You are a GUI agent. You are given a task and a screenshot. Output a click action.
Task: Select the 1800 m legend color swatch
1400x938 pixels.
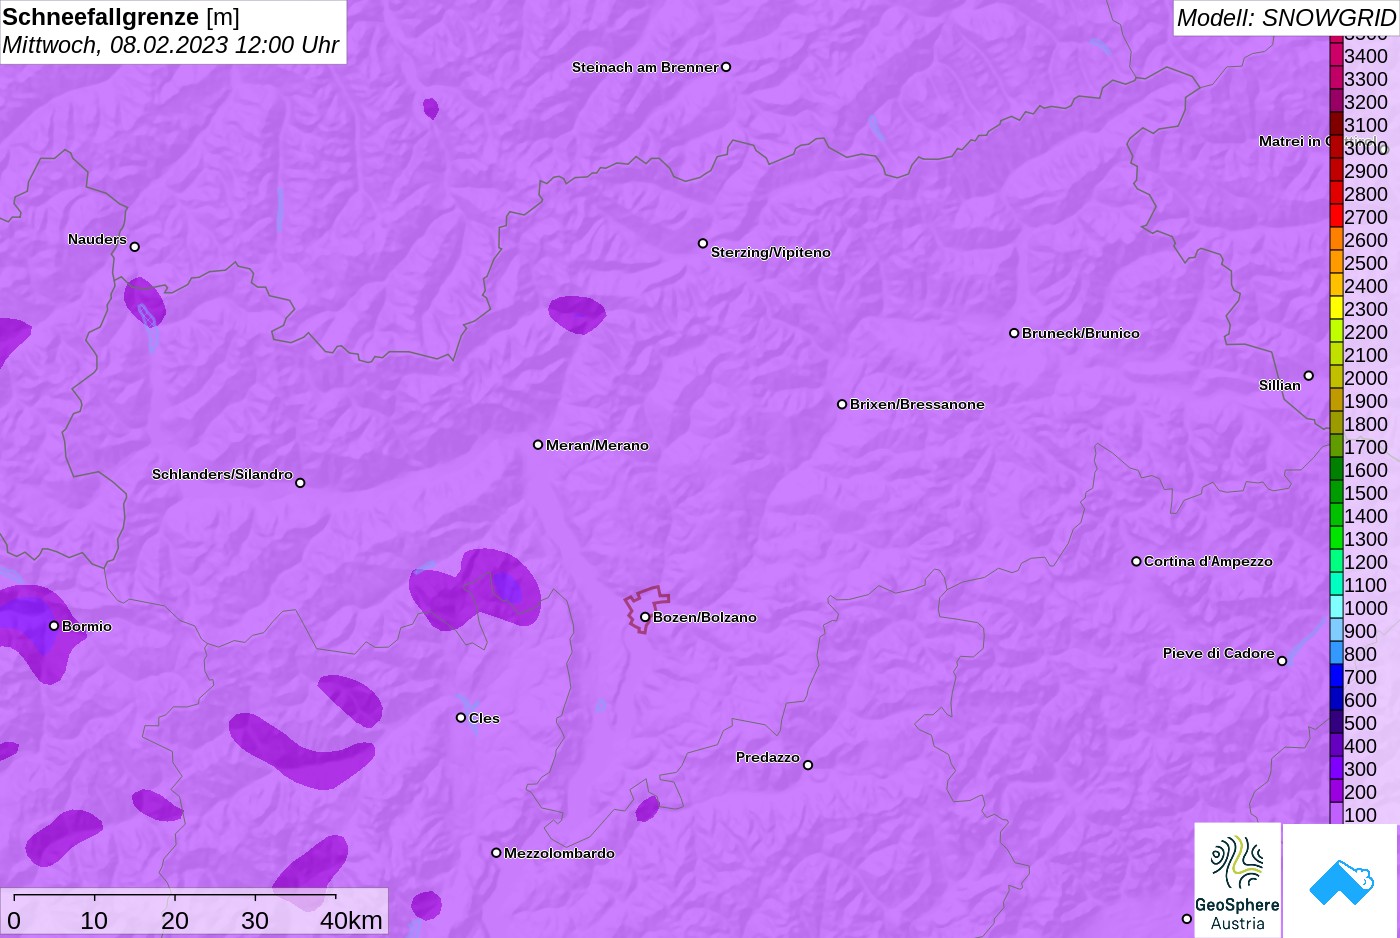[x=1336, y=424]
